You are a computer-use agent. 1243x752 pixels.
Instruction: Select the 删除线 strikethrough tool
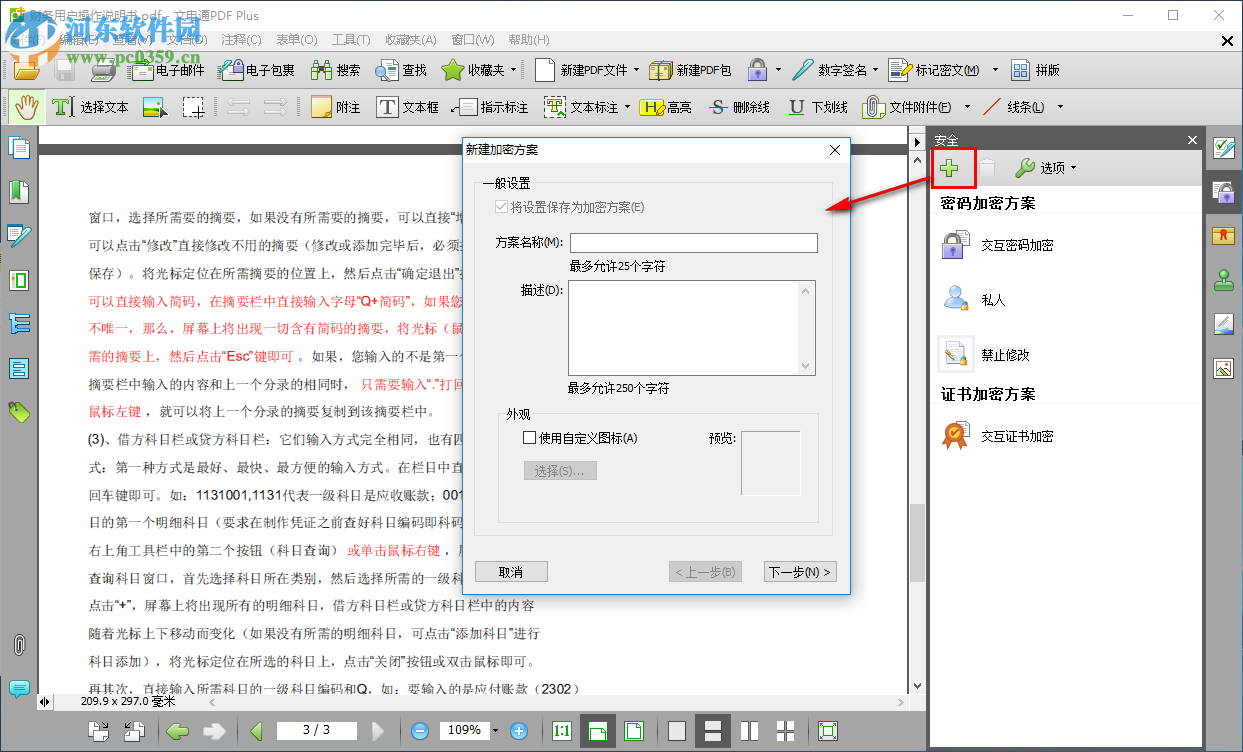click(x=738, y=106)
